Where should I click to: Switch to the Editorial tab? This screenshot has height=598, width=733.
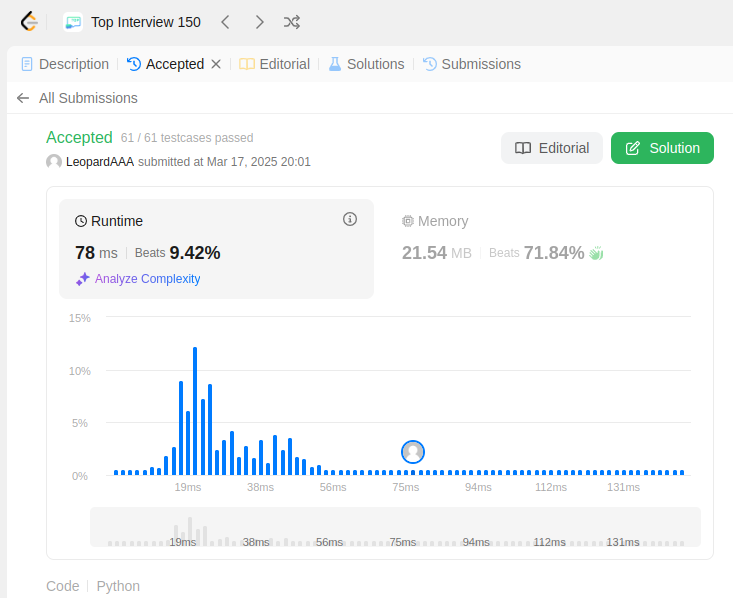click(x=274, y=64)
